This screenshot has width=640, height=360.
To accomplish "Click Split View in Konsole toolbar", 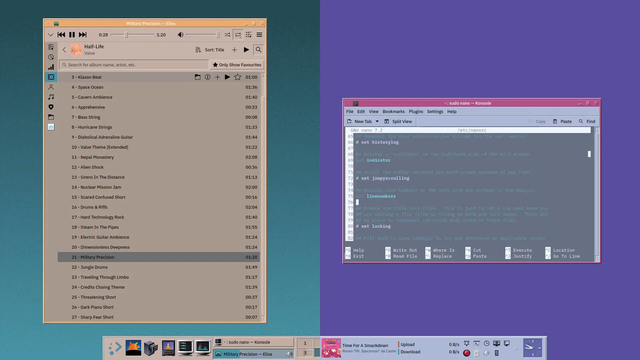I will point(398,121).
